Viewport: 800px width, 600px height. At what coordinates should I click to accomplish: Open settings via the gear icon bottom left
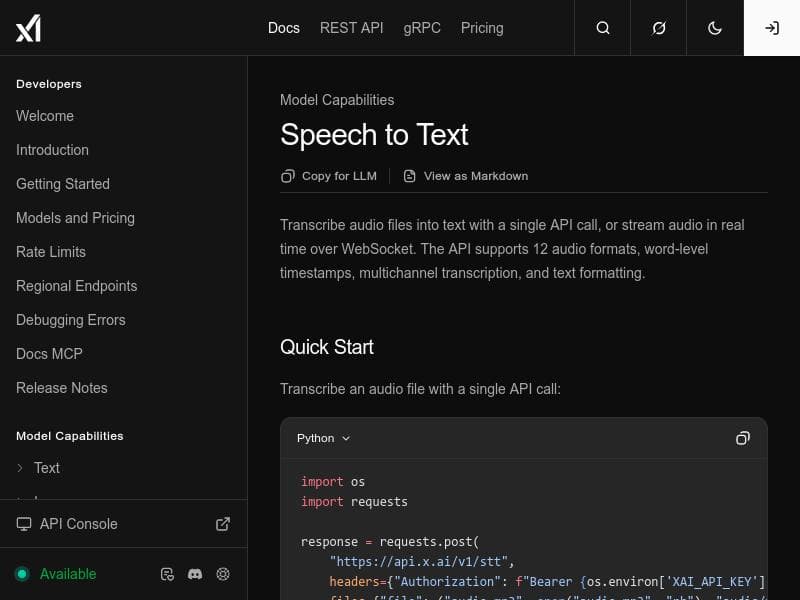point(223,574)
